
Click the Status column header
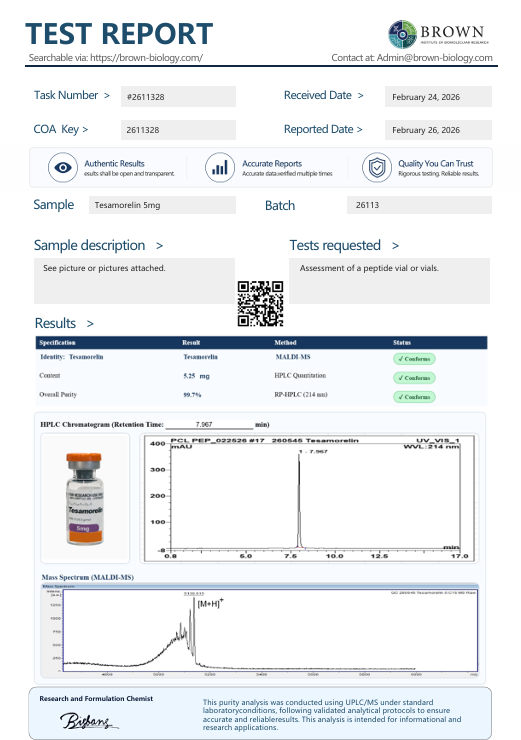402,343
